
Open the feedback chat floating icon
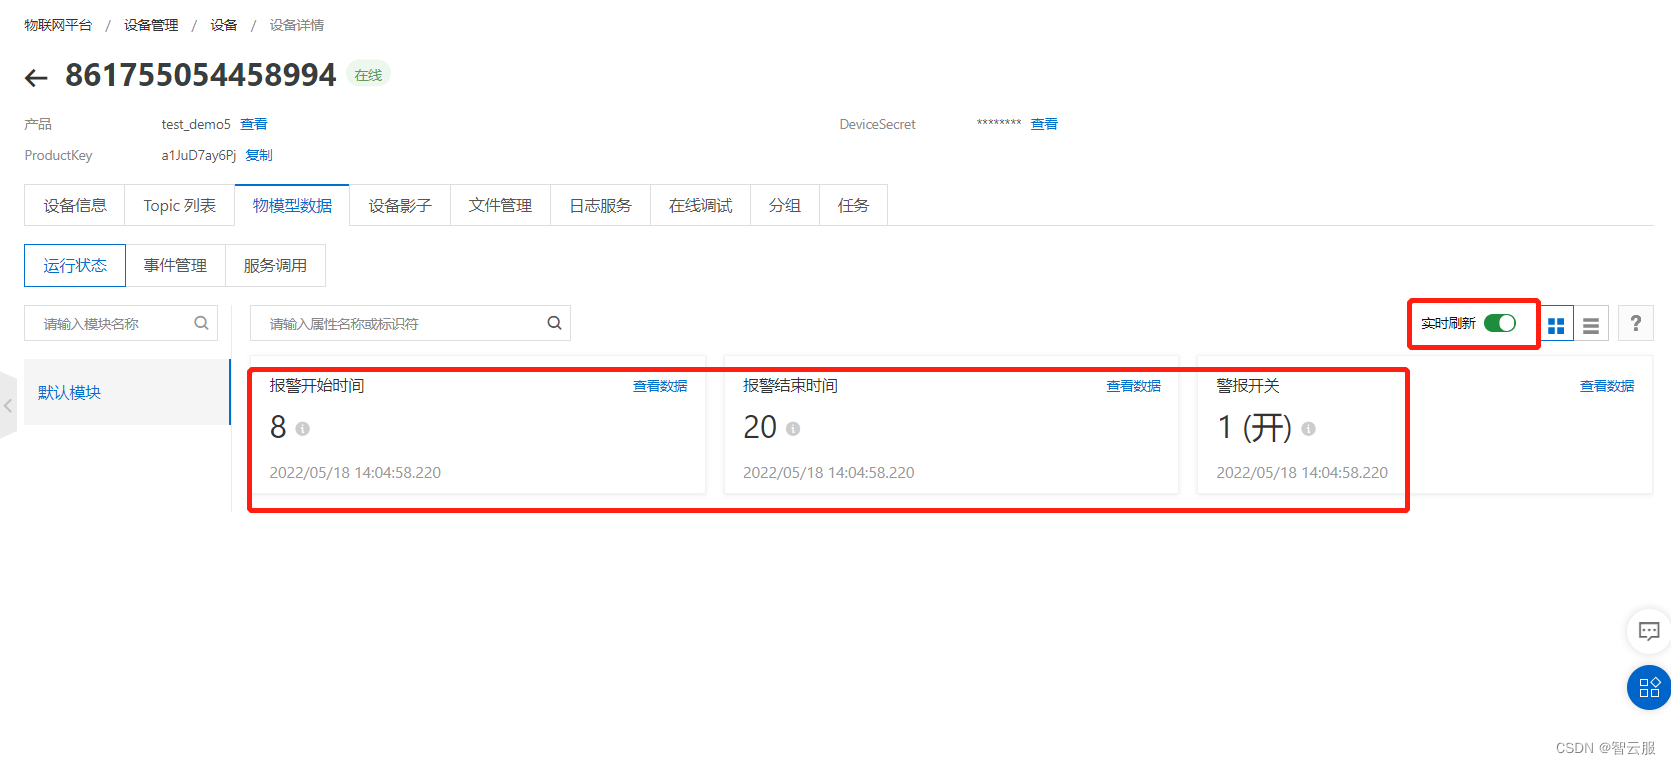click(x=1649, y=631)
